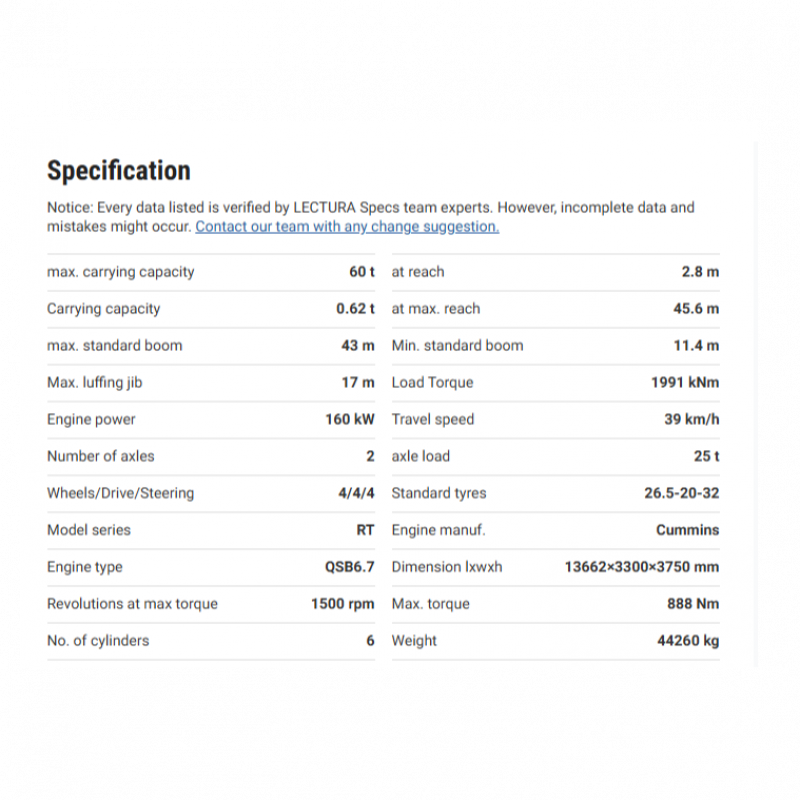The image size is (800, 800).
Task: Select the 45.6 m reach value
Action: click(695, 309)
